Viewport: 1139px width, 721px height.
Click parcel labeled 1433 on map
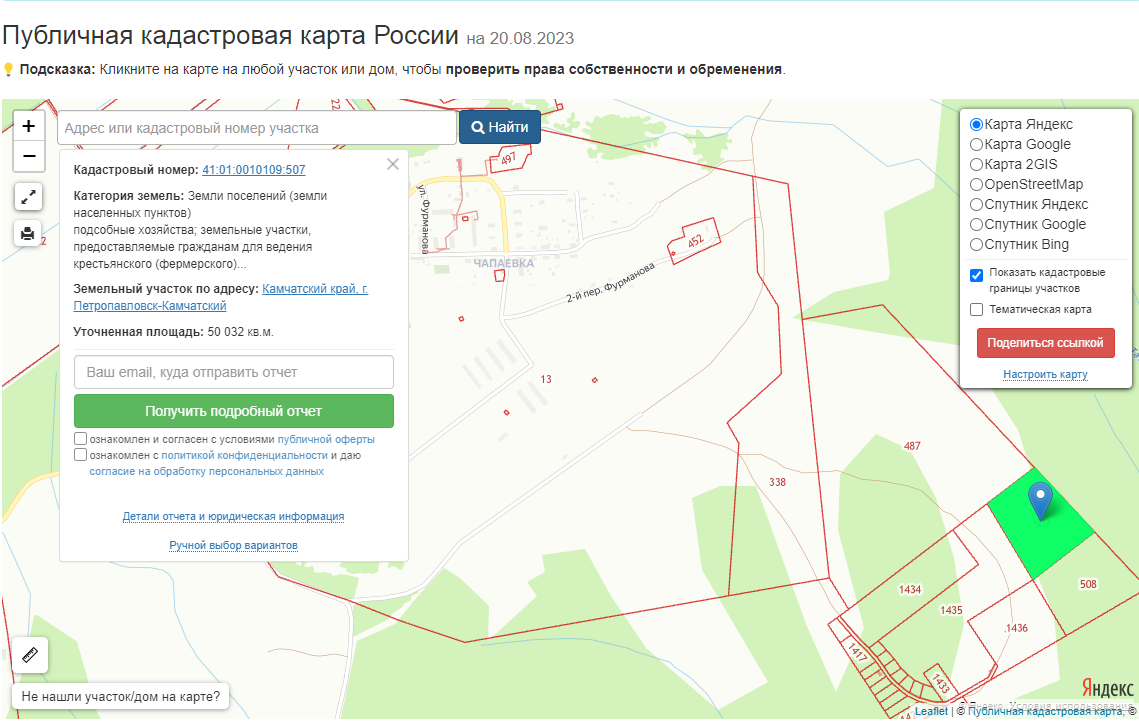click(x=941, y=683)
